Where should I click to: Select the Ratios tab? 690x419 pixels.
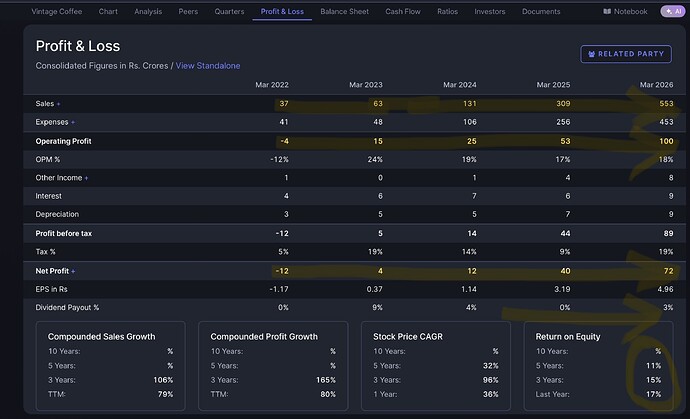pos(448,11)
